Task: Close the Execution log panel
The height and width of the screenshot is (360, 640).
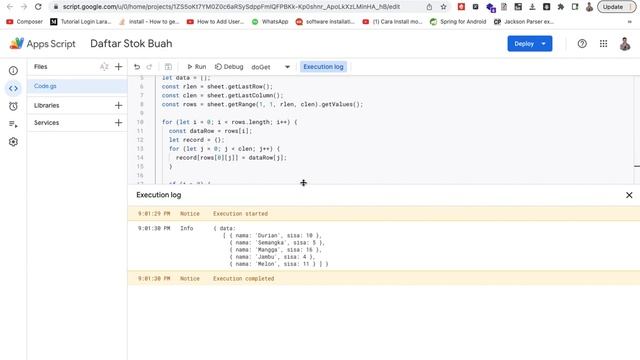Action: pos(629,195)
